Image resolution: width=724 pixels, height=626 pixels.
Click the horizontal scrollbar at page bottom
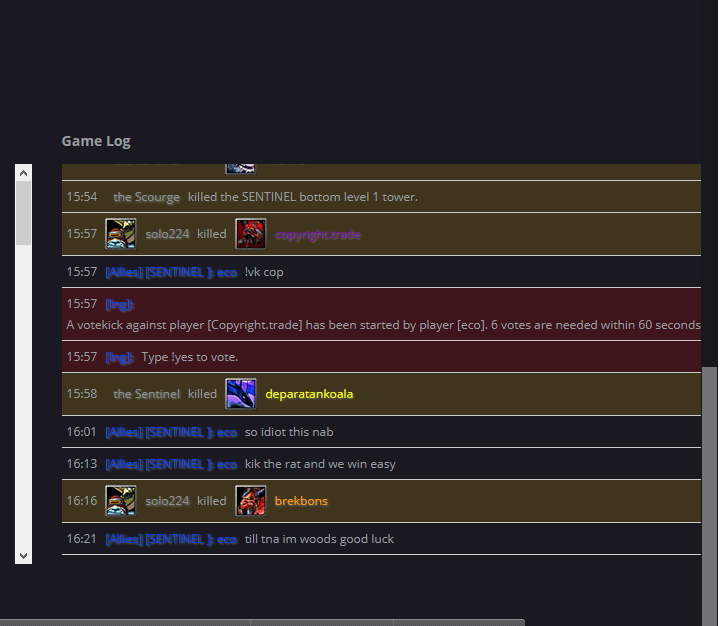262,622
